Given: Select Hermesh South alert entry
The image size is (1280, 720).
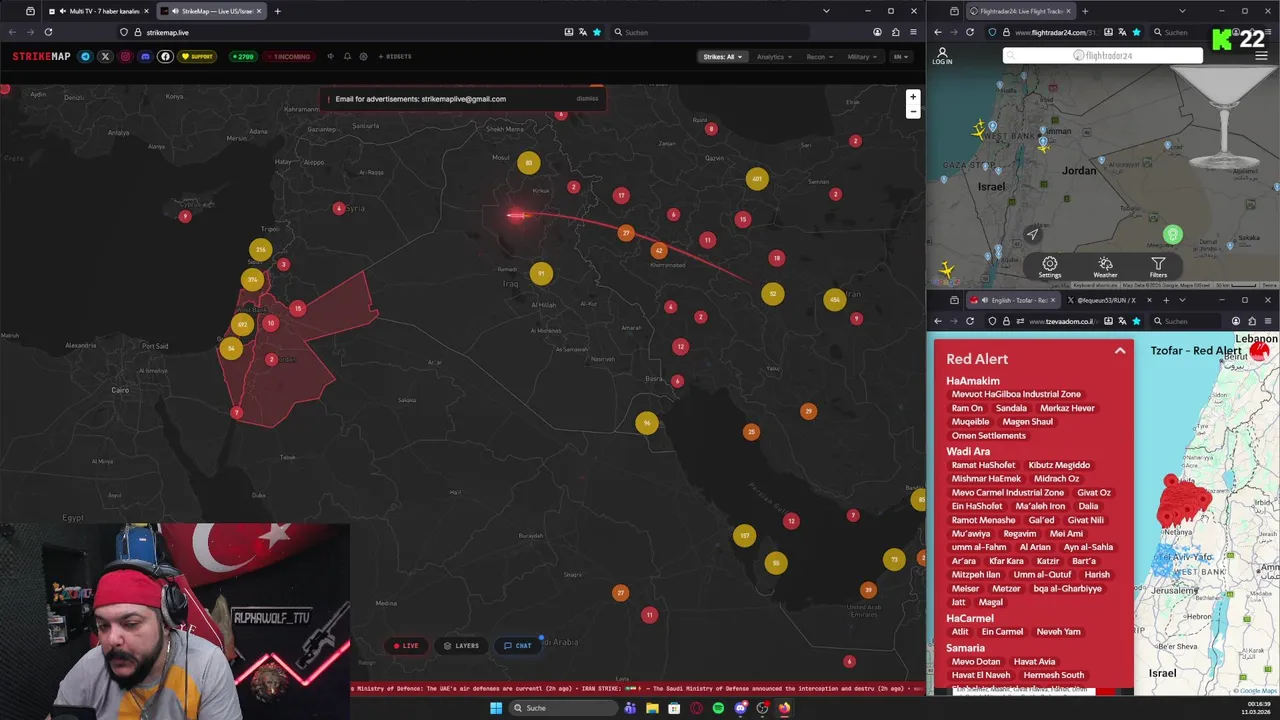Looking at the screenshot, I should click(x=1053, y=675).
